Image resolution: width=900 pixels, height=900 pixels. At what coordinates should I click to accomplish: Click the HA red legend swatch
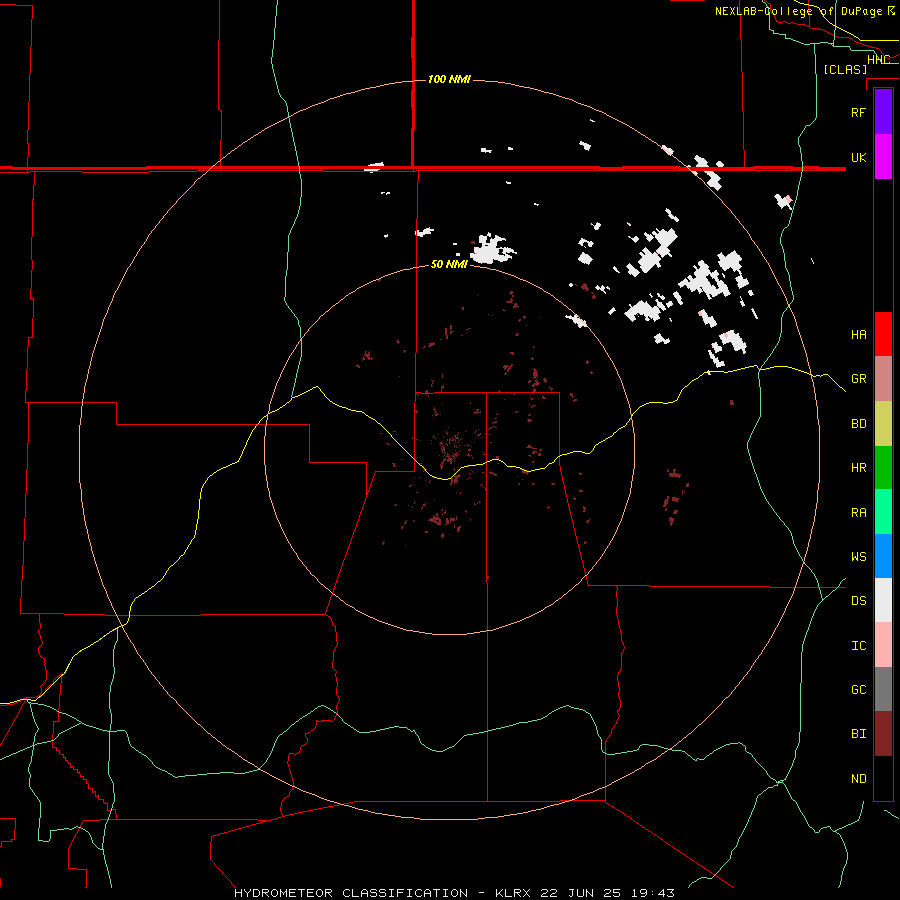click(883, 334)
